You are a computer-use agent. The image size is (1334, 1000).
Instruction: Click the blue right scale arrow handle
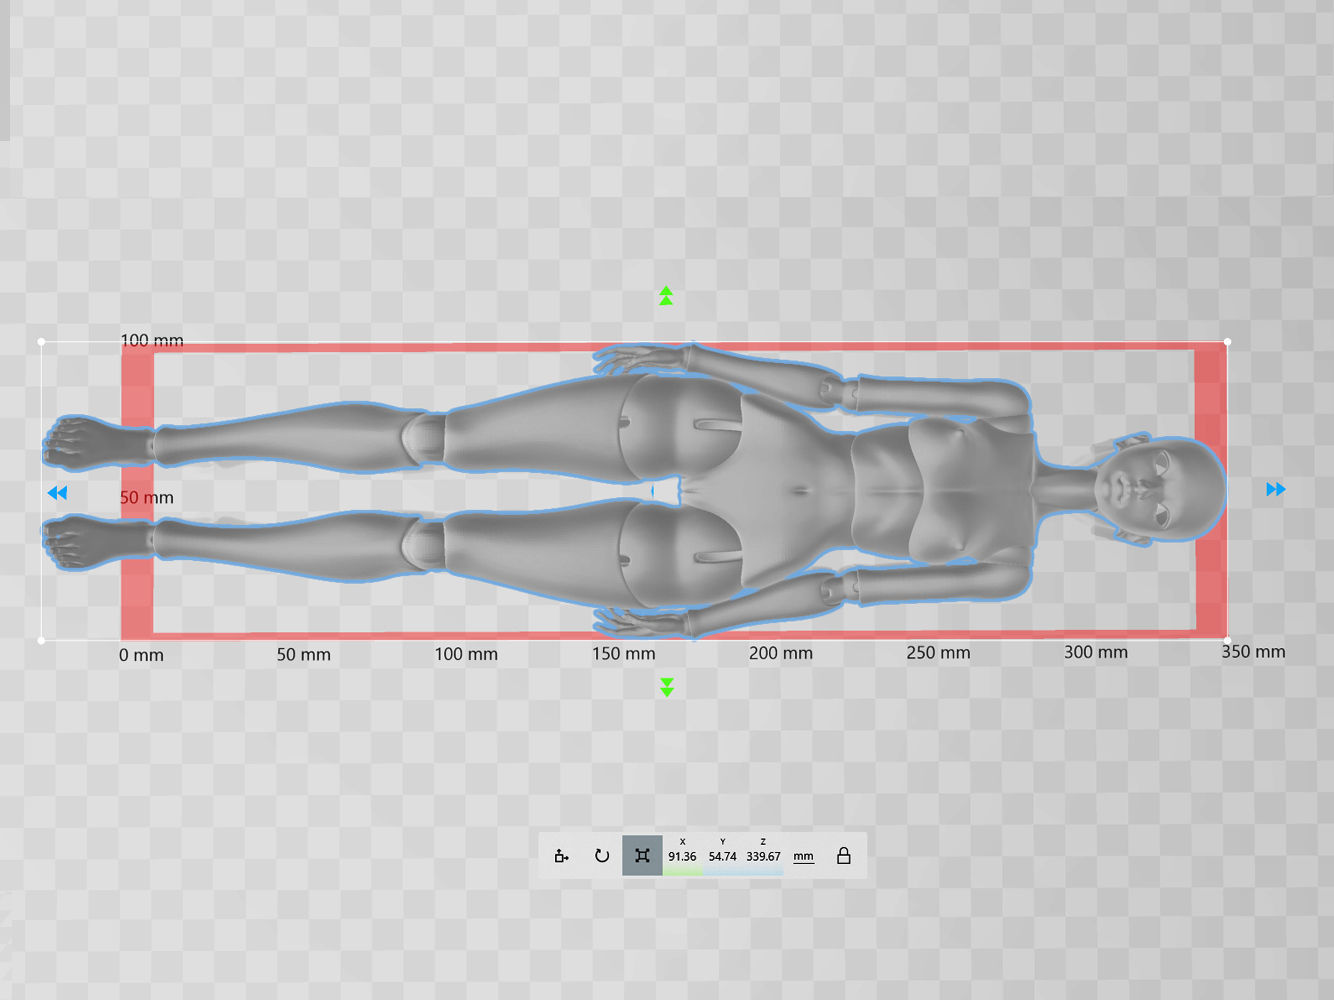(1276, 489)
